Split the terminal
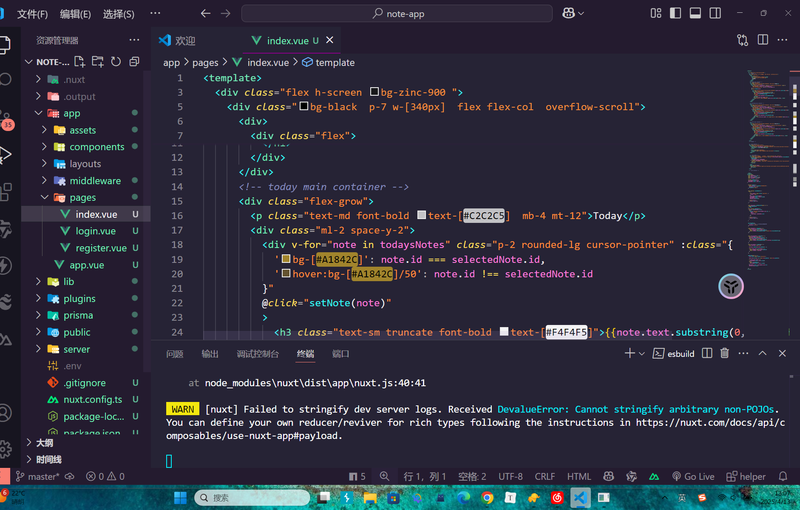 (x=707, y=353)
